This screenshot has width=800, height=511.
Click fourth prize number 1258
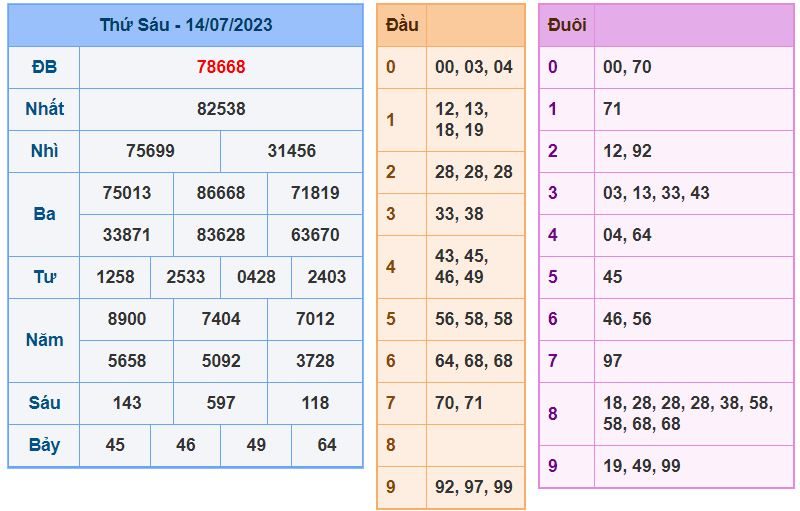tap(115, 277)
